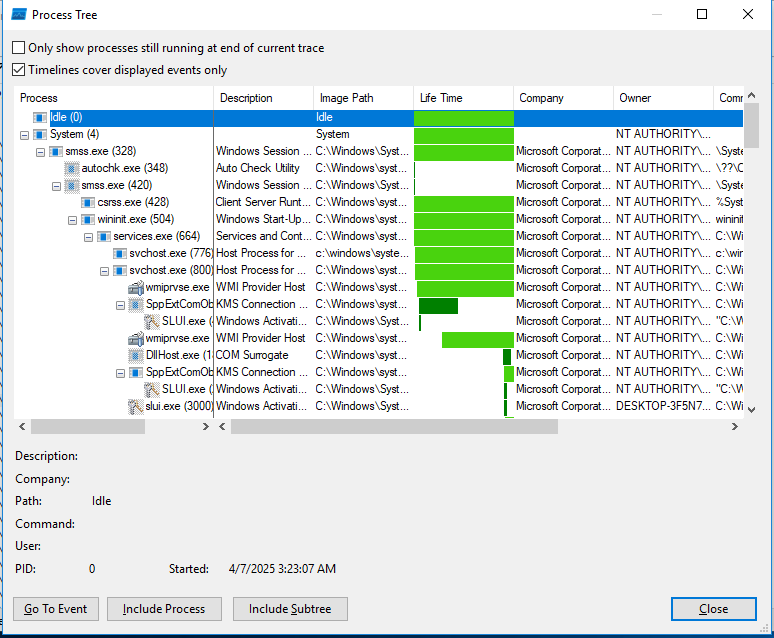Click the smss.exe (420) process icon
The width and height of the screenshot is (774, 638).
72,185
